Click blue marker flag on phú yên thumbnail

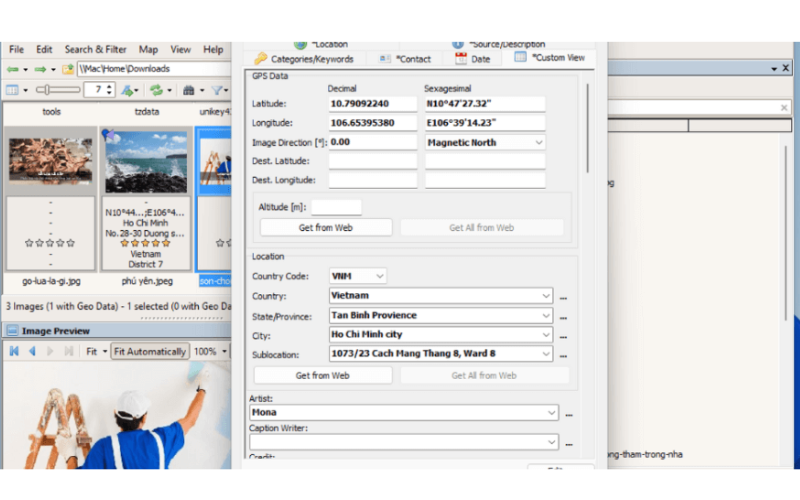point(108,135)
